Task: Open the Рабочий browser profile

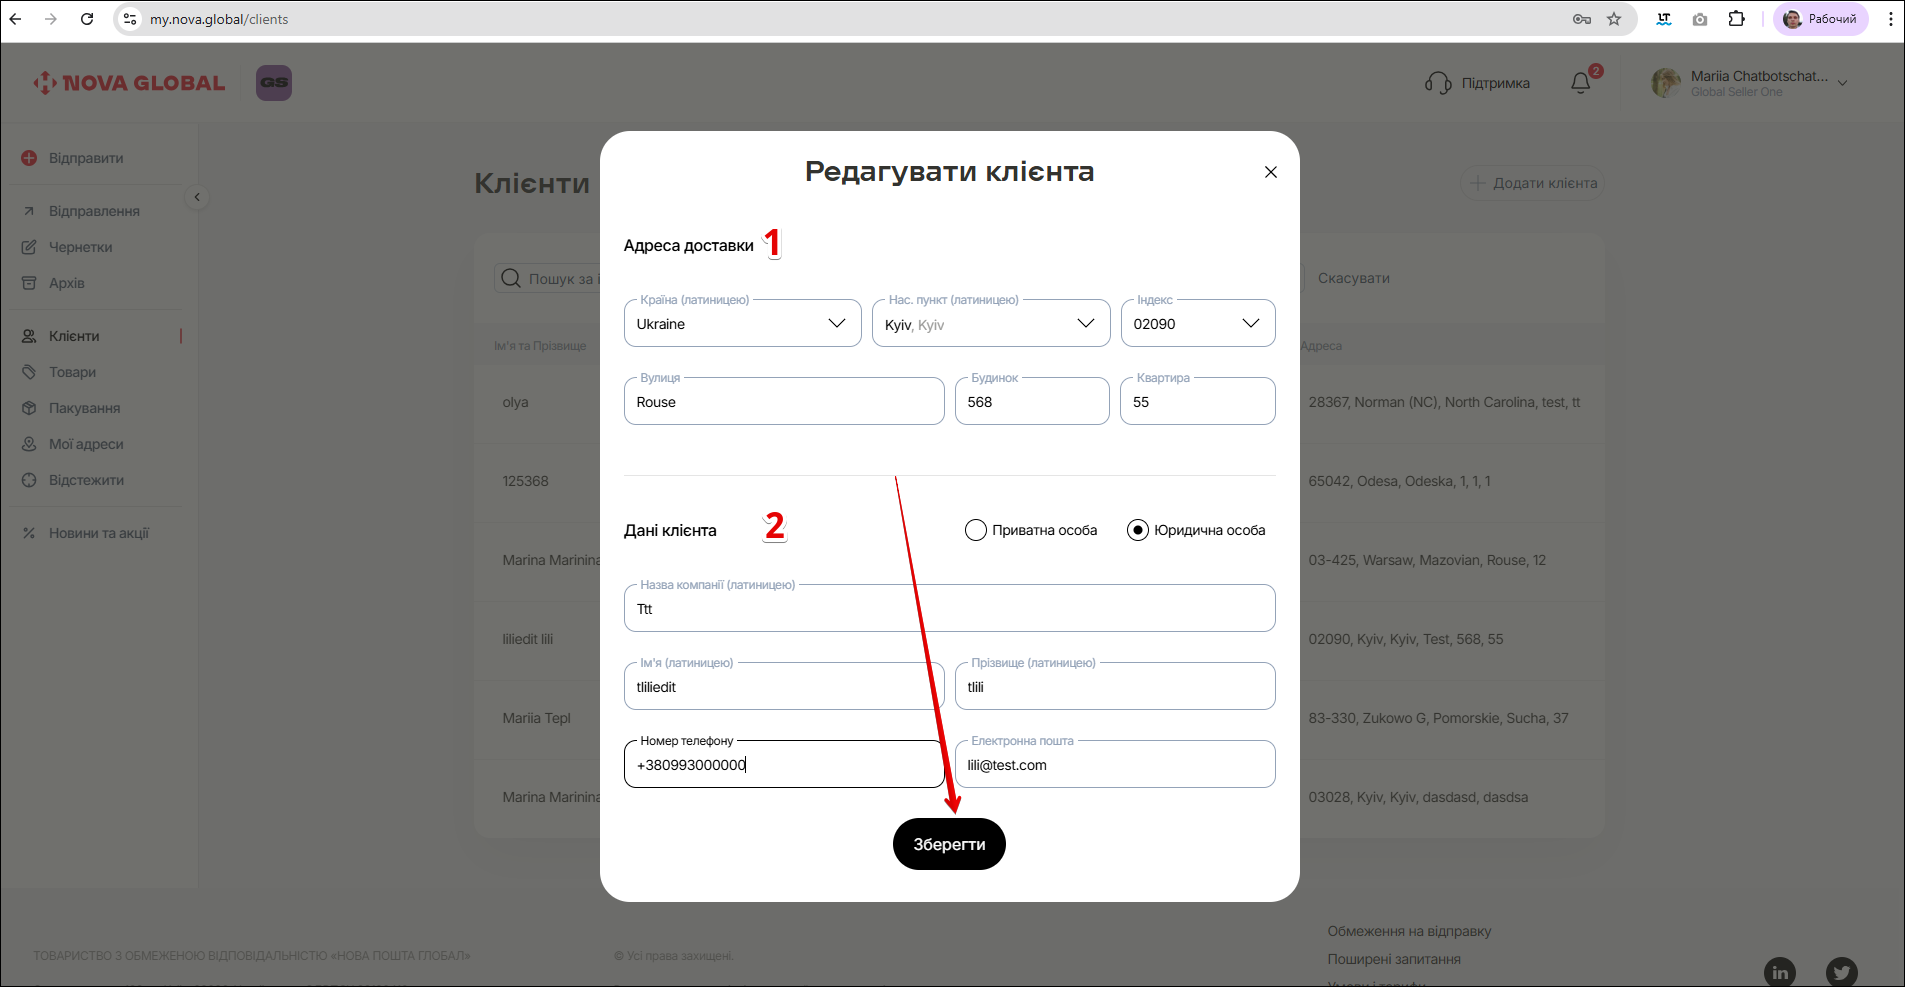Action: click(1821, 19)
